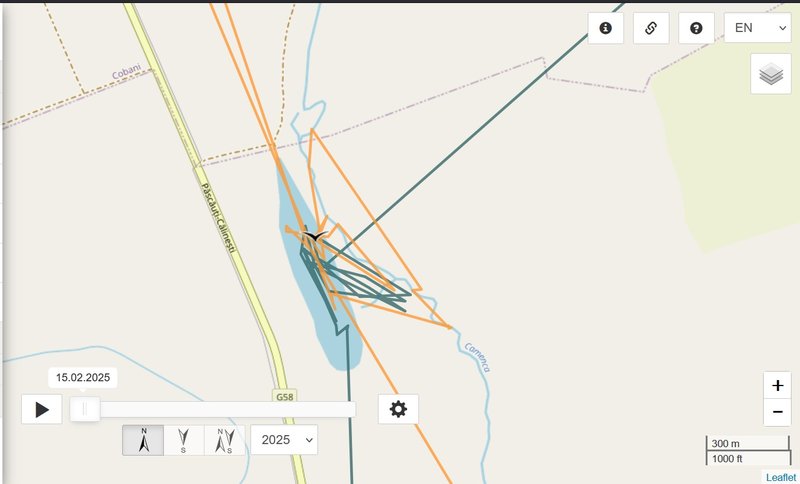This screenshot has height=484, width=800.
Task: Open the gear settings button
Action: [x=398, y=409]
